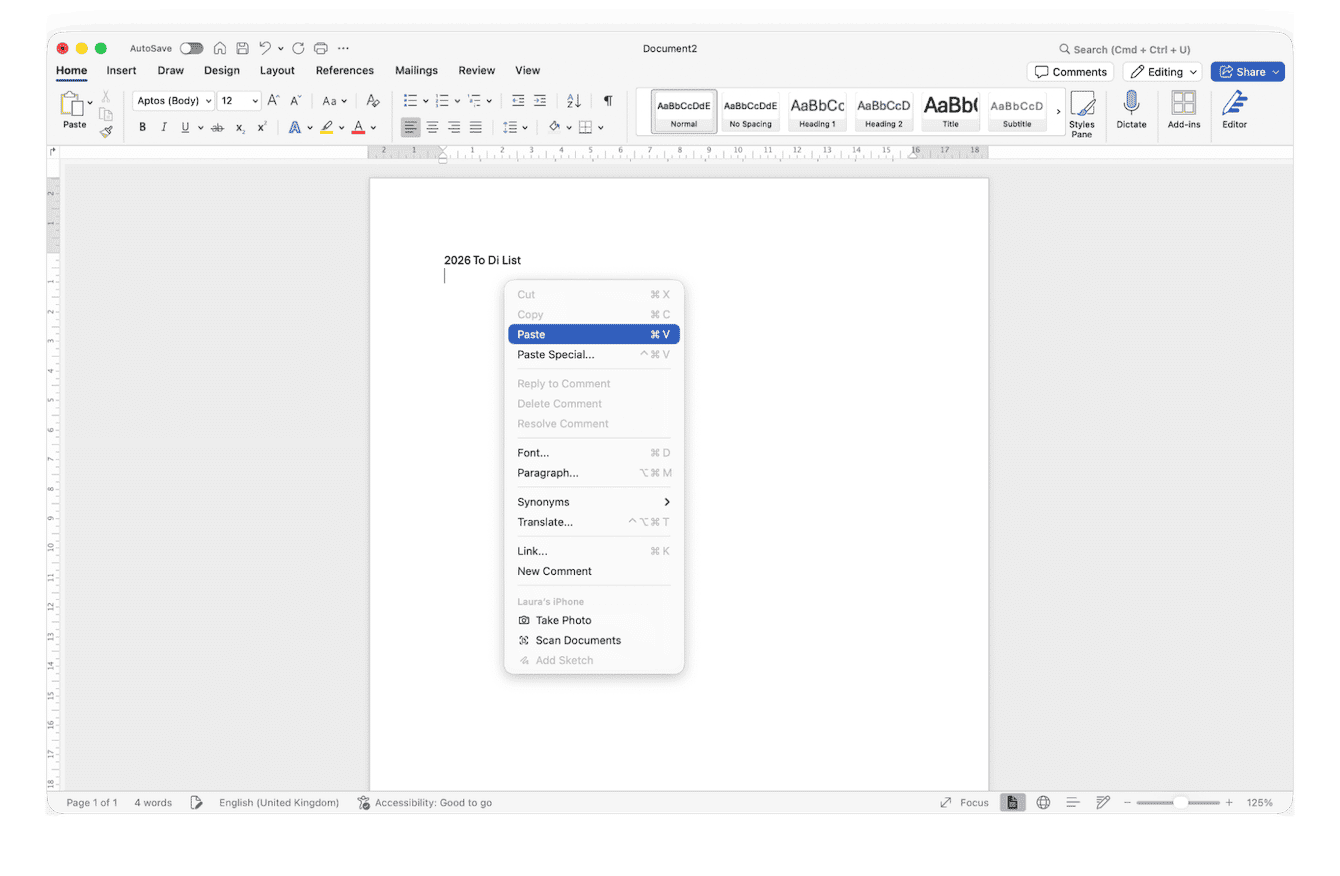Screen dimensions: 1340x876
Task: Activate the Dictate tool
Action: point(1131,110)
